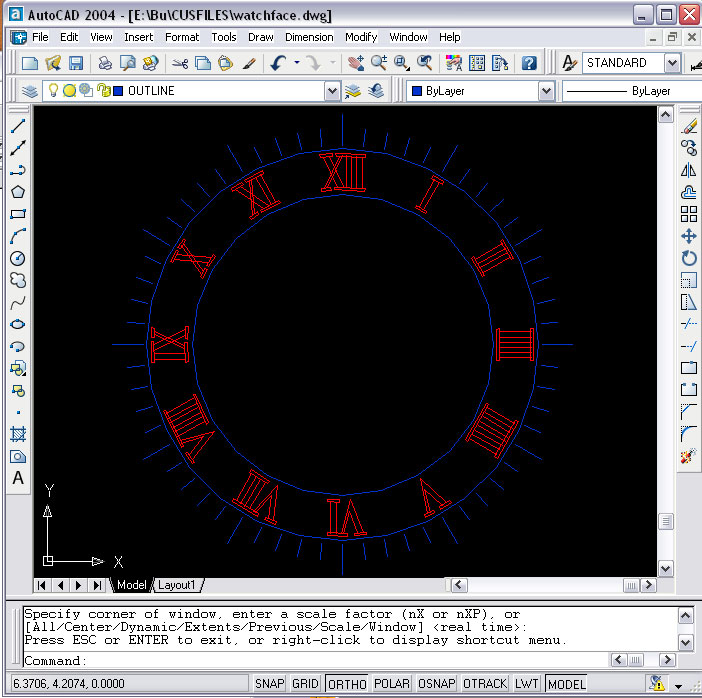This screenshot has width=702, height=698.
Task: Expand the ByLayer color dropdown
Action: tap(546, 91)
